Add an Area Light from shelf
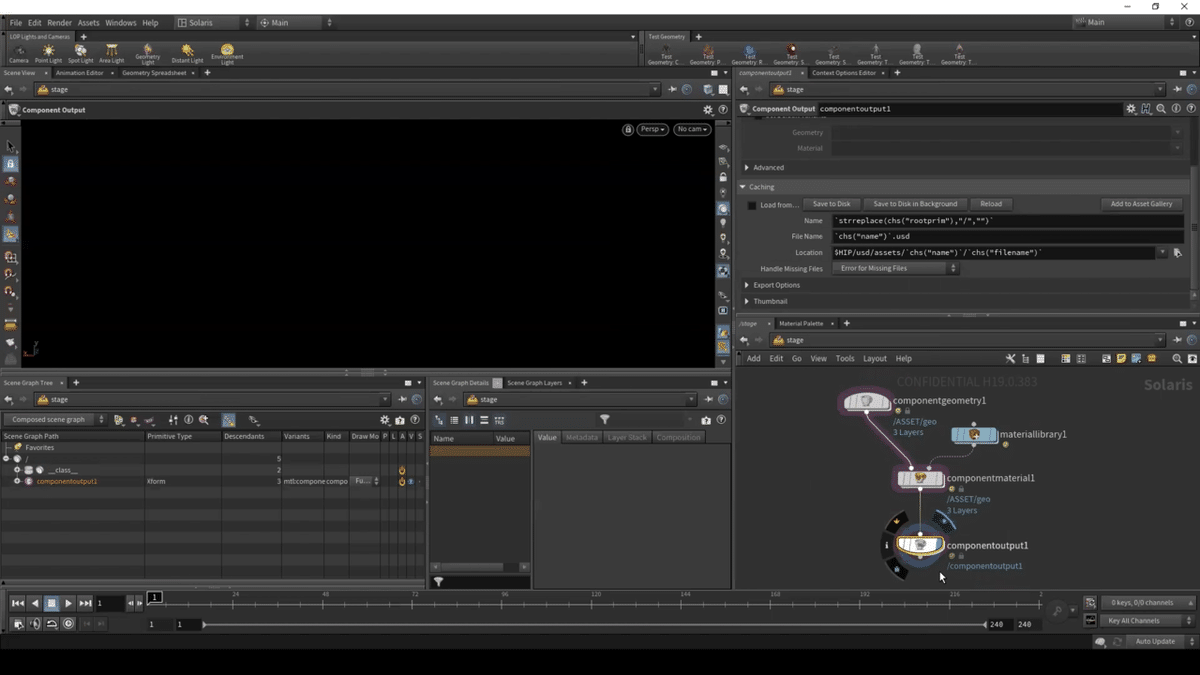The width and height of the screenshot is (1200, 675). tap(111, 53)
